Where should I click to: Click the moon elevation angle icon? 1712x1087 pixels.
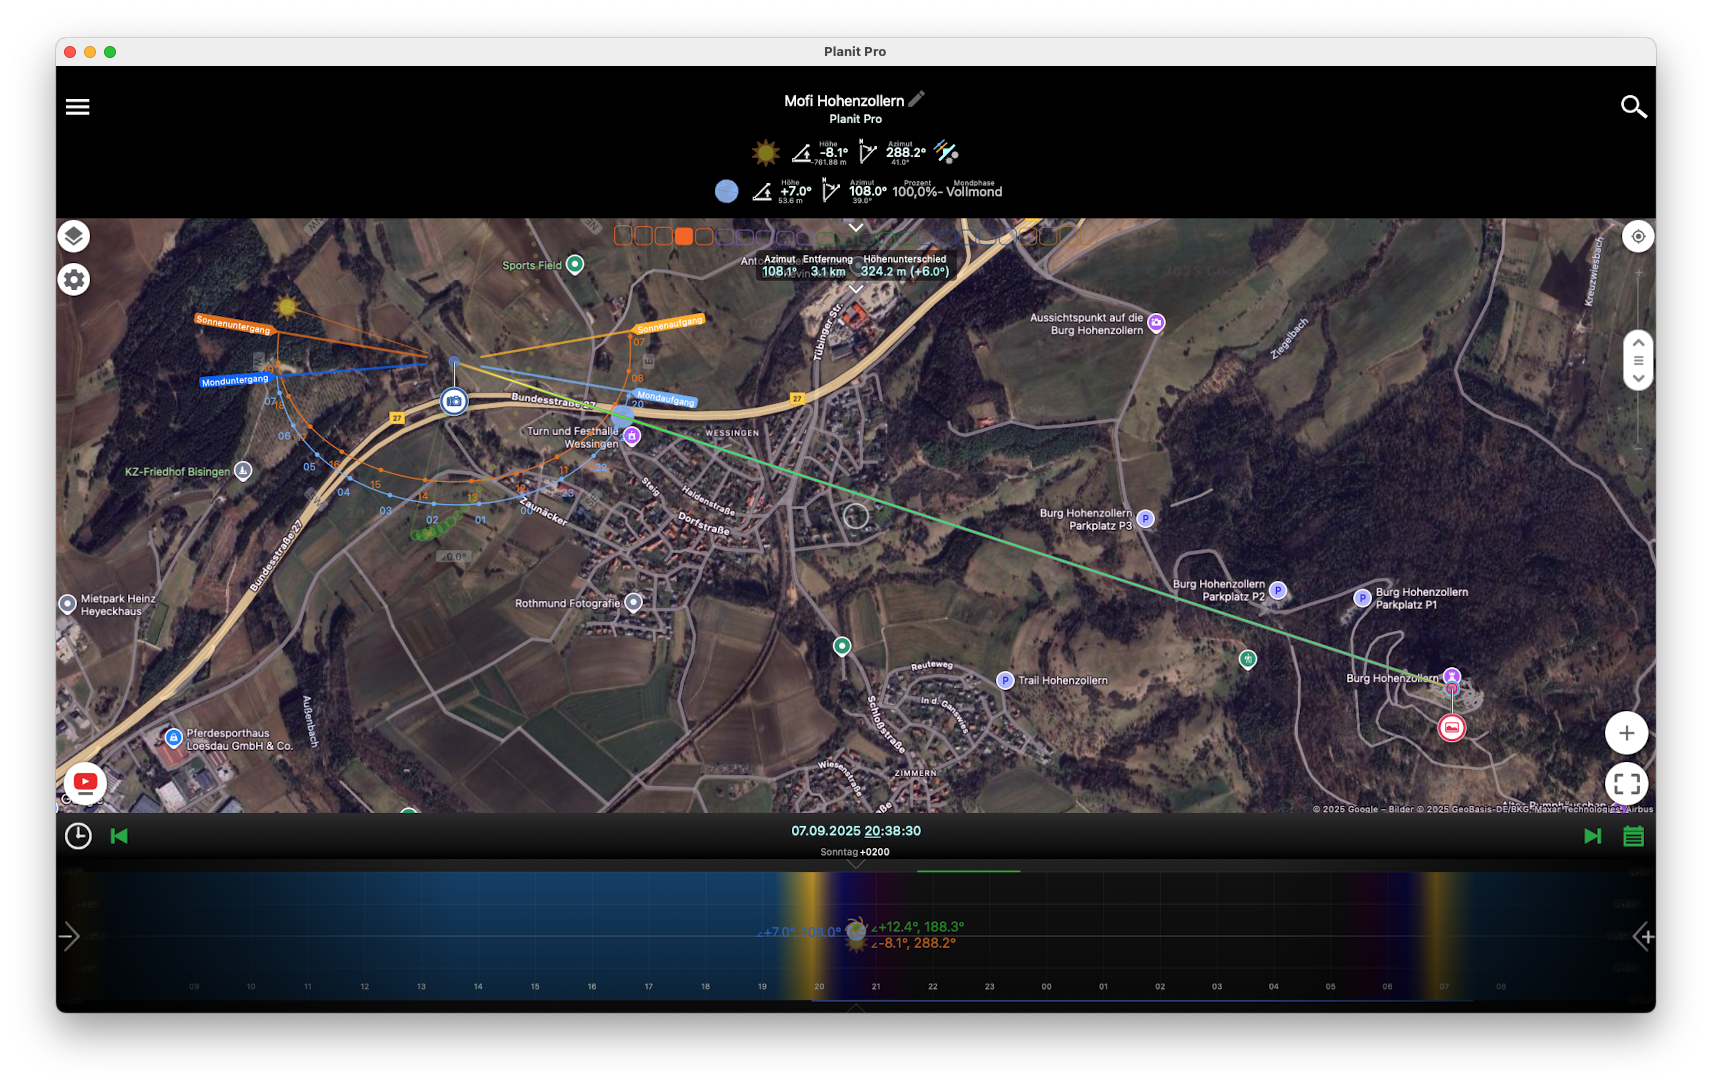pos(762,191)
